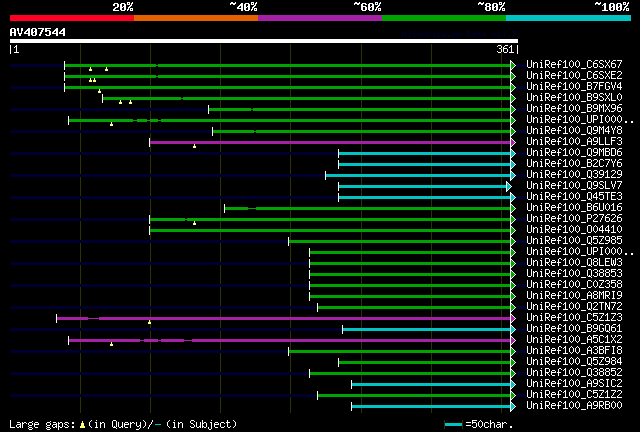640x432 pixels.
Task: Click the Large gaps legend text
Action: coord(42,425)
